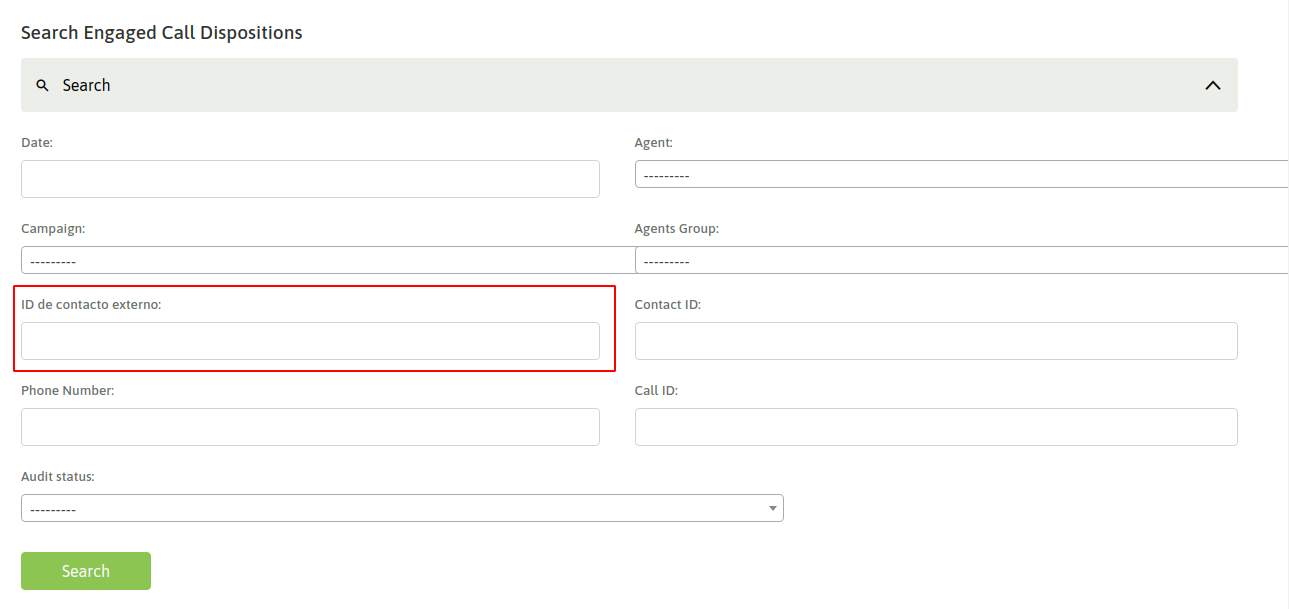This screenshot has width=1289, height=609.
Task: Click the Call ID input field
Action: tap(936, 427)
